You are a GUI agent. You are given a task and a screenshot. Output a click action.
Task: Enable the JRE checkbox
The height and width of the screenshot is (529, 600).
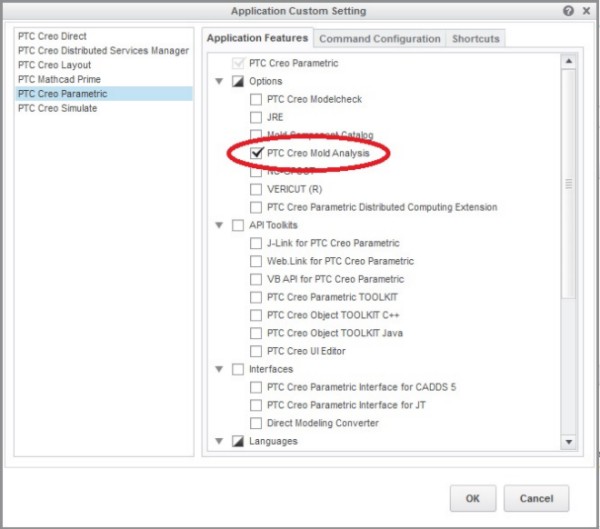[x=256, y=117]
